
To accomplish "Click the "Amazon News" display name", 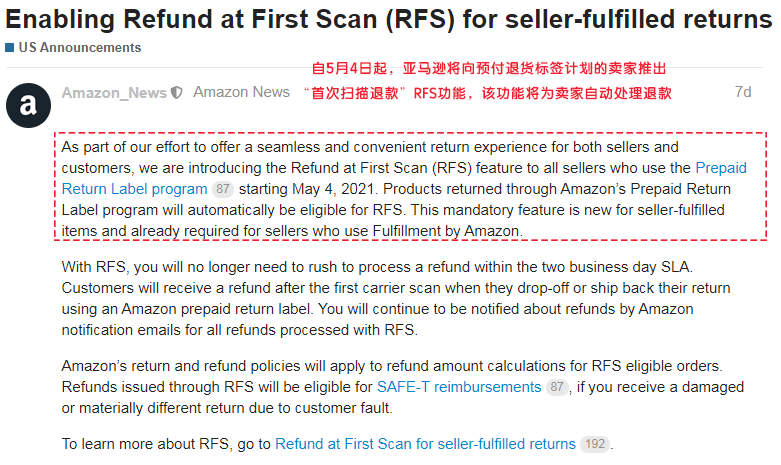I will click(241, 92).
